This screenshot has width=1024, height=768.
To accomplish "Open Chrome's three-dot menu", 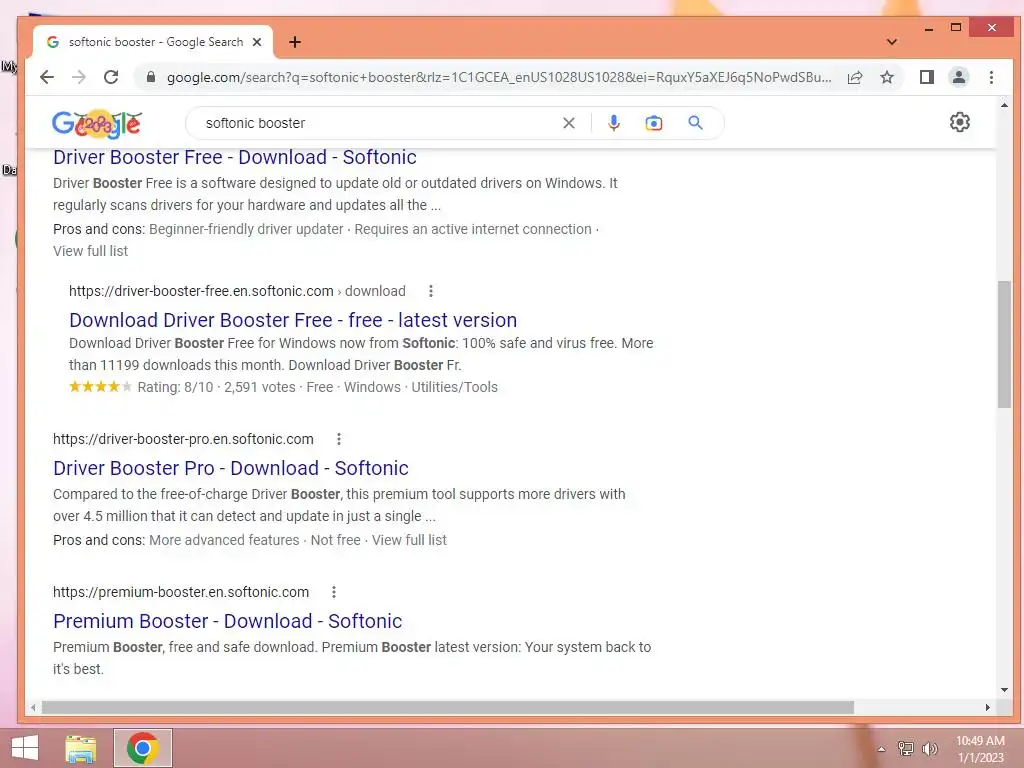I will [991, 77].
